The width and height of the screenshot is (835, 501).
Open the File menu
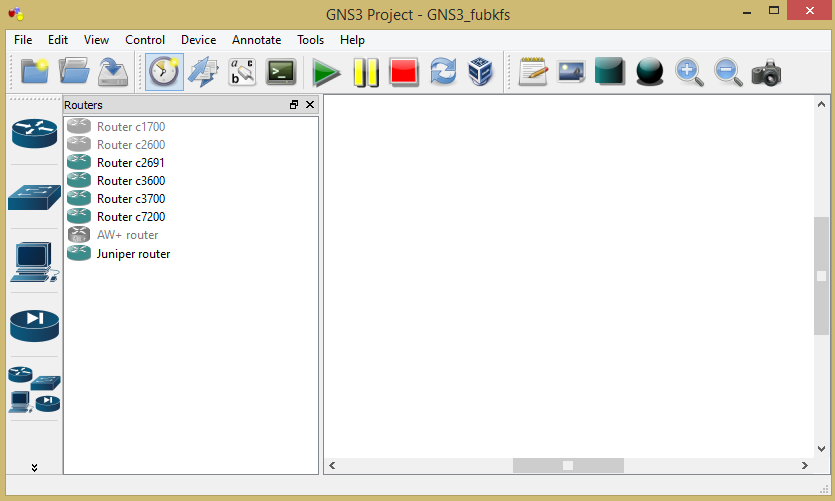(x=23, y=40)
